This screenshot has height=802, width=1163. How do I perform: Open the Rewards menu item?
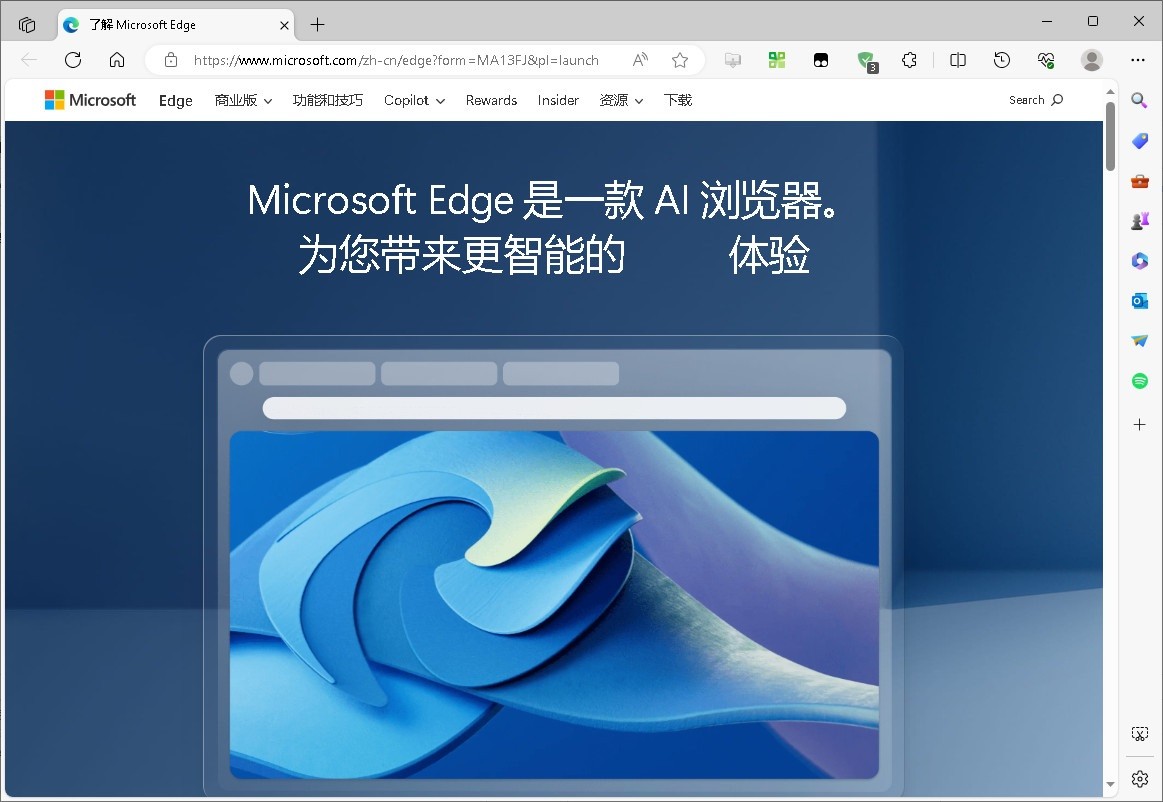click(x=491, y=100)
